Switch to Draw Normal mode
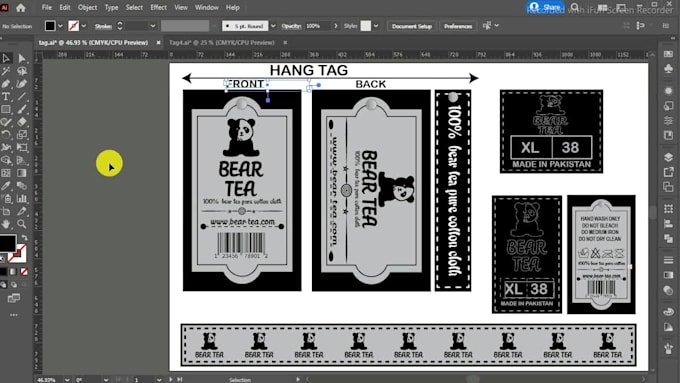 3,285
